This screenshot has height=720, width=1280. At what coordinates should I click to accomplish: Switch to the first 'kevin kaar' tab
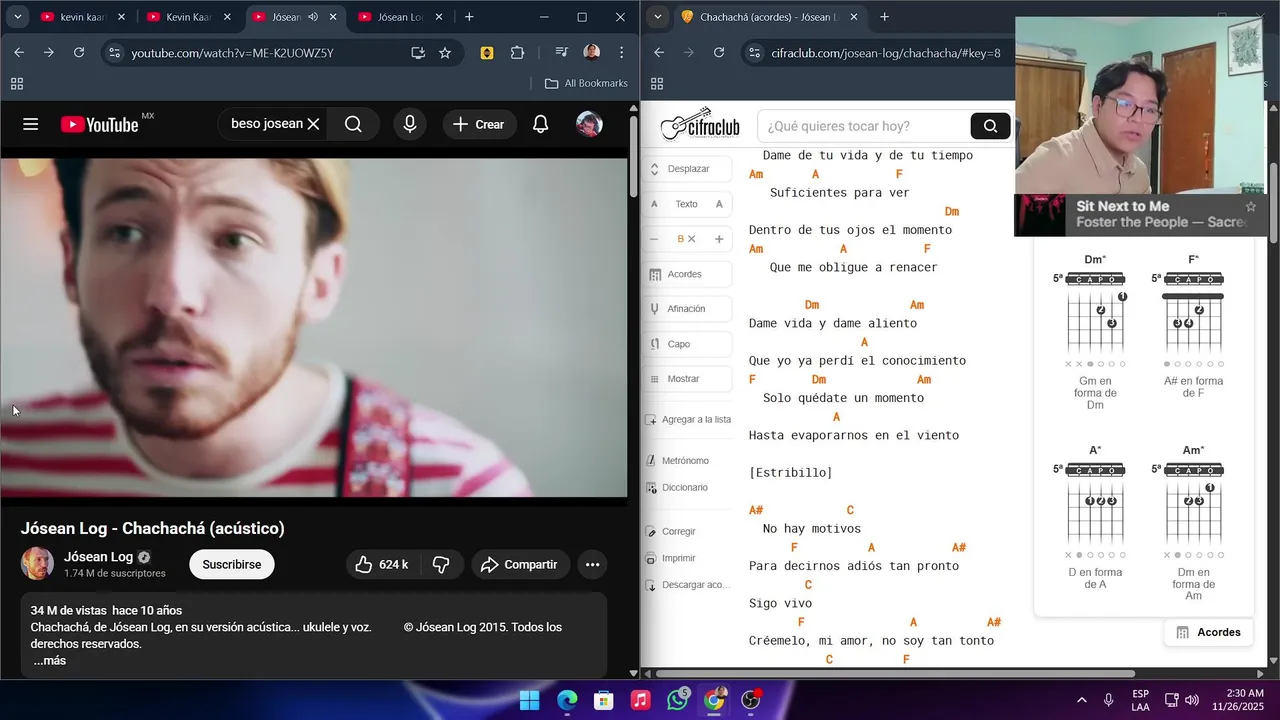85,17
